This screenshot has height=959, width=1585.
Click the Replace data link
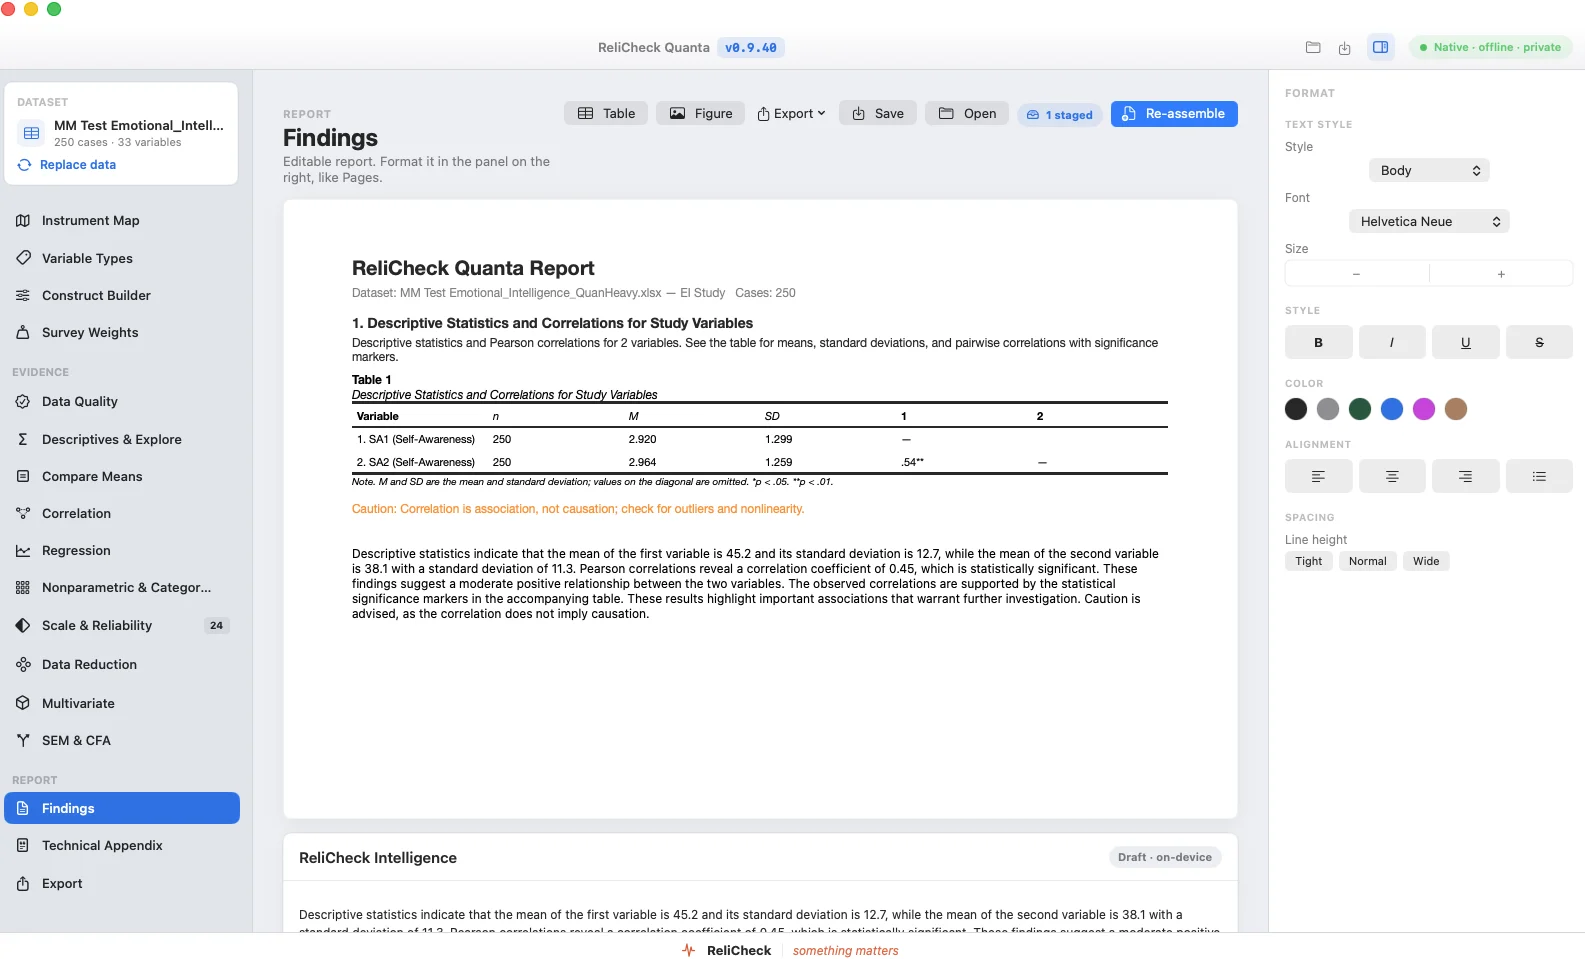(78, 165)
